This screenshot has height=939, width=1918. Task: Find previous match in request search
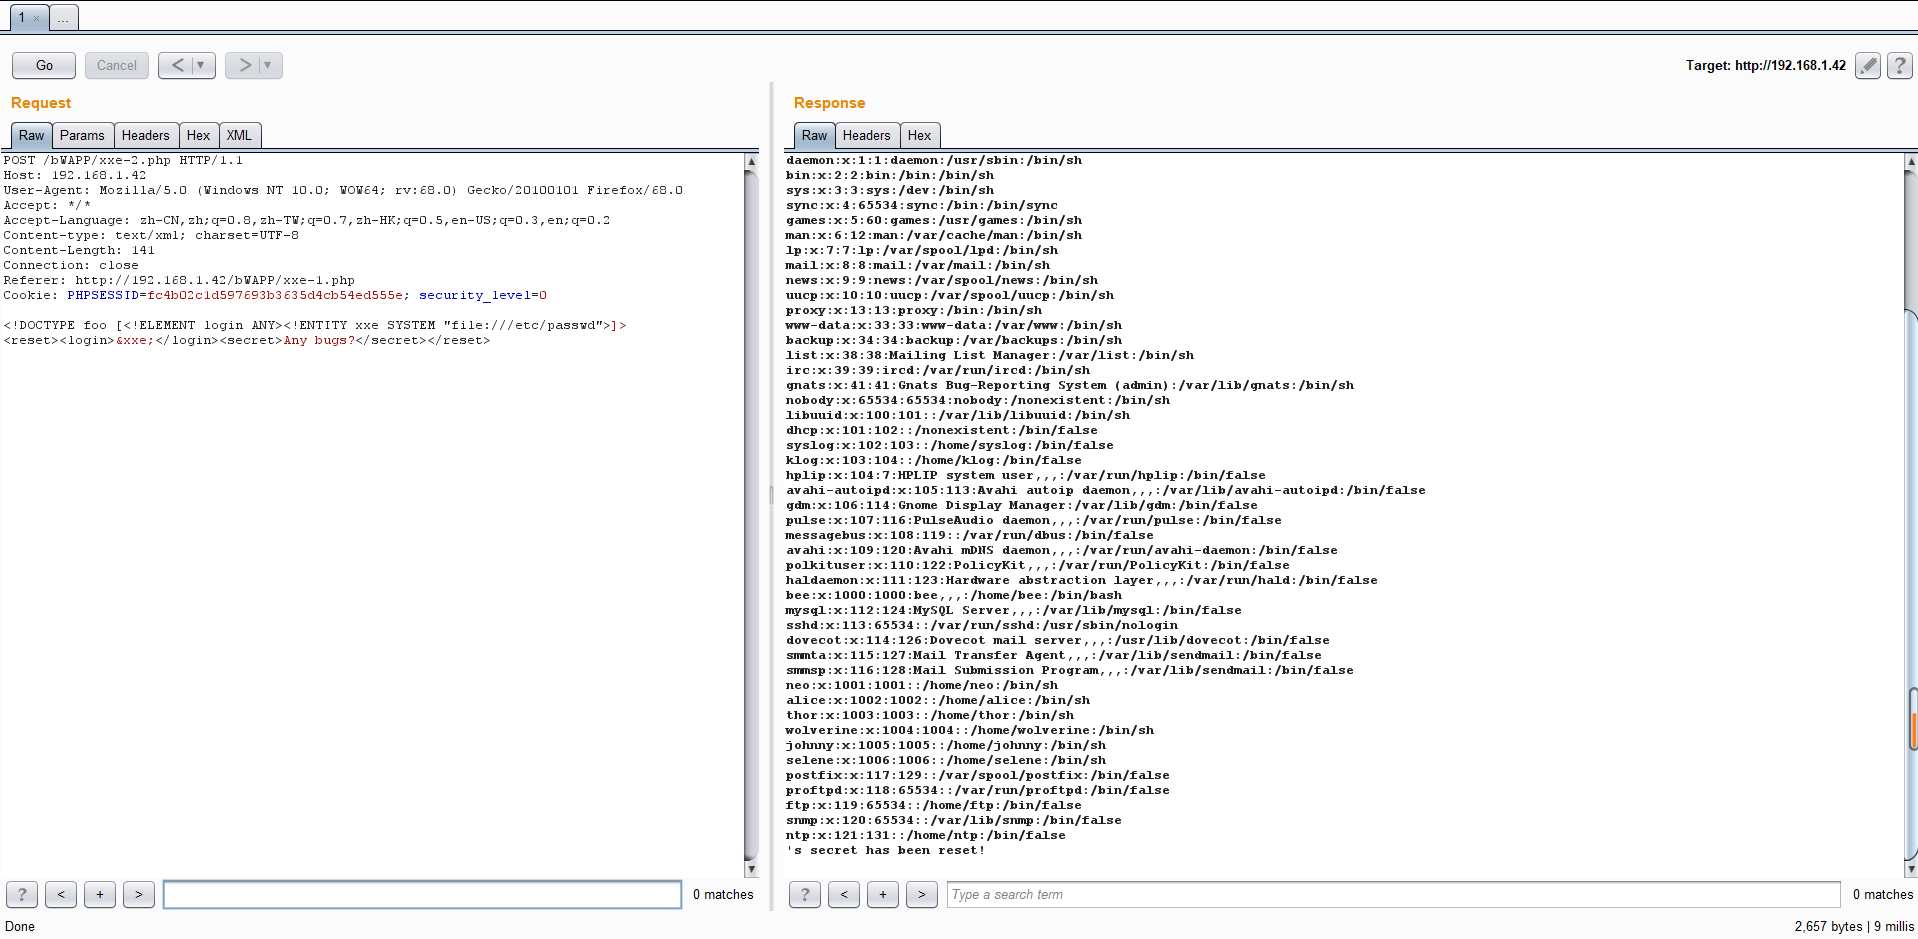[61, 894]
